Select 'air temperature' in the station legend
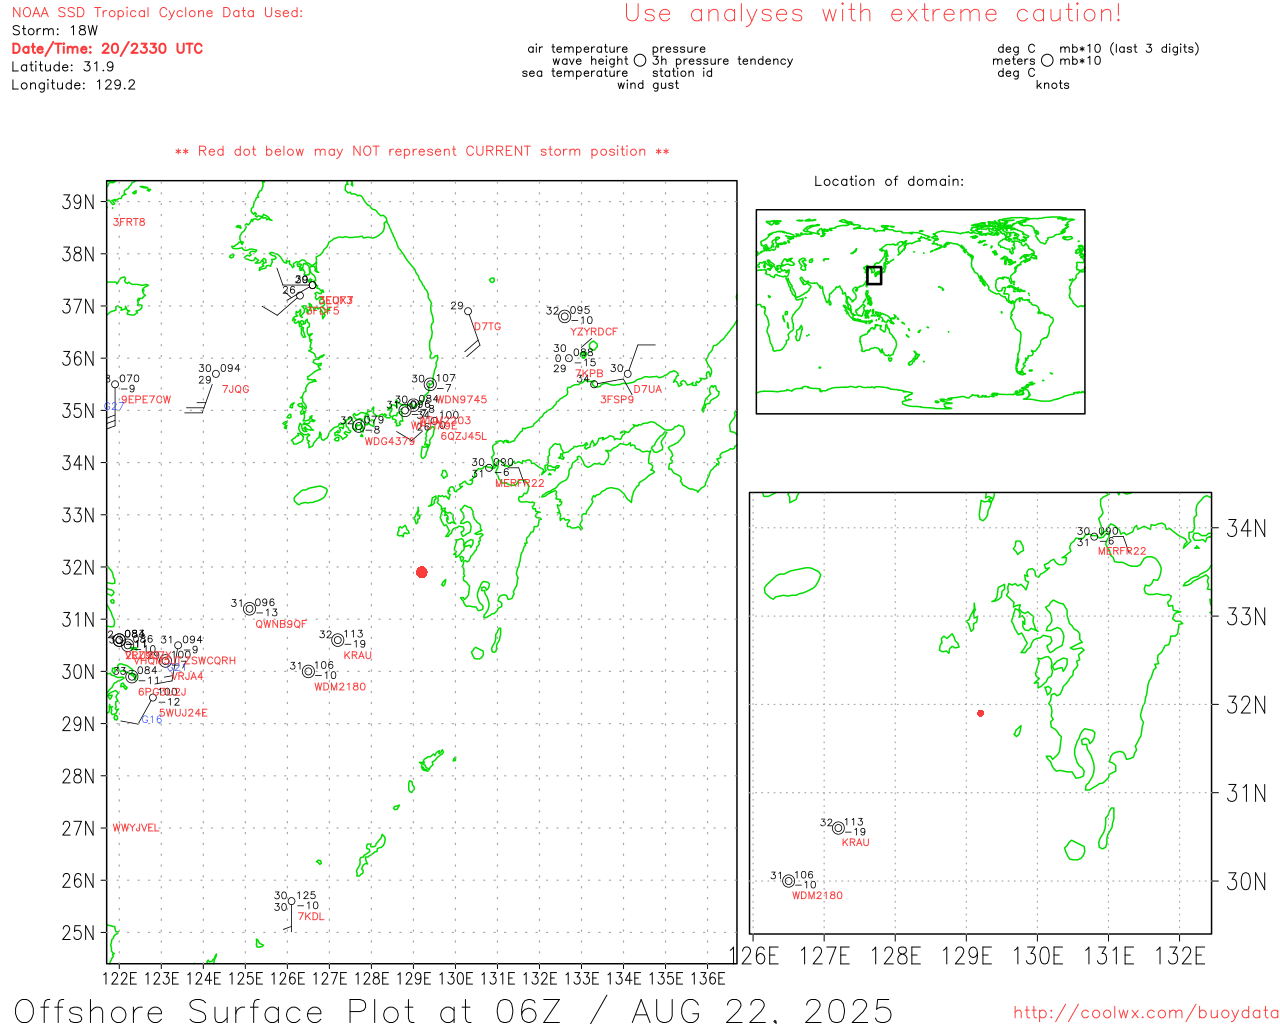 (x=578, y=49)
